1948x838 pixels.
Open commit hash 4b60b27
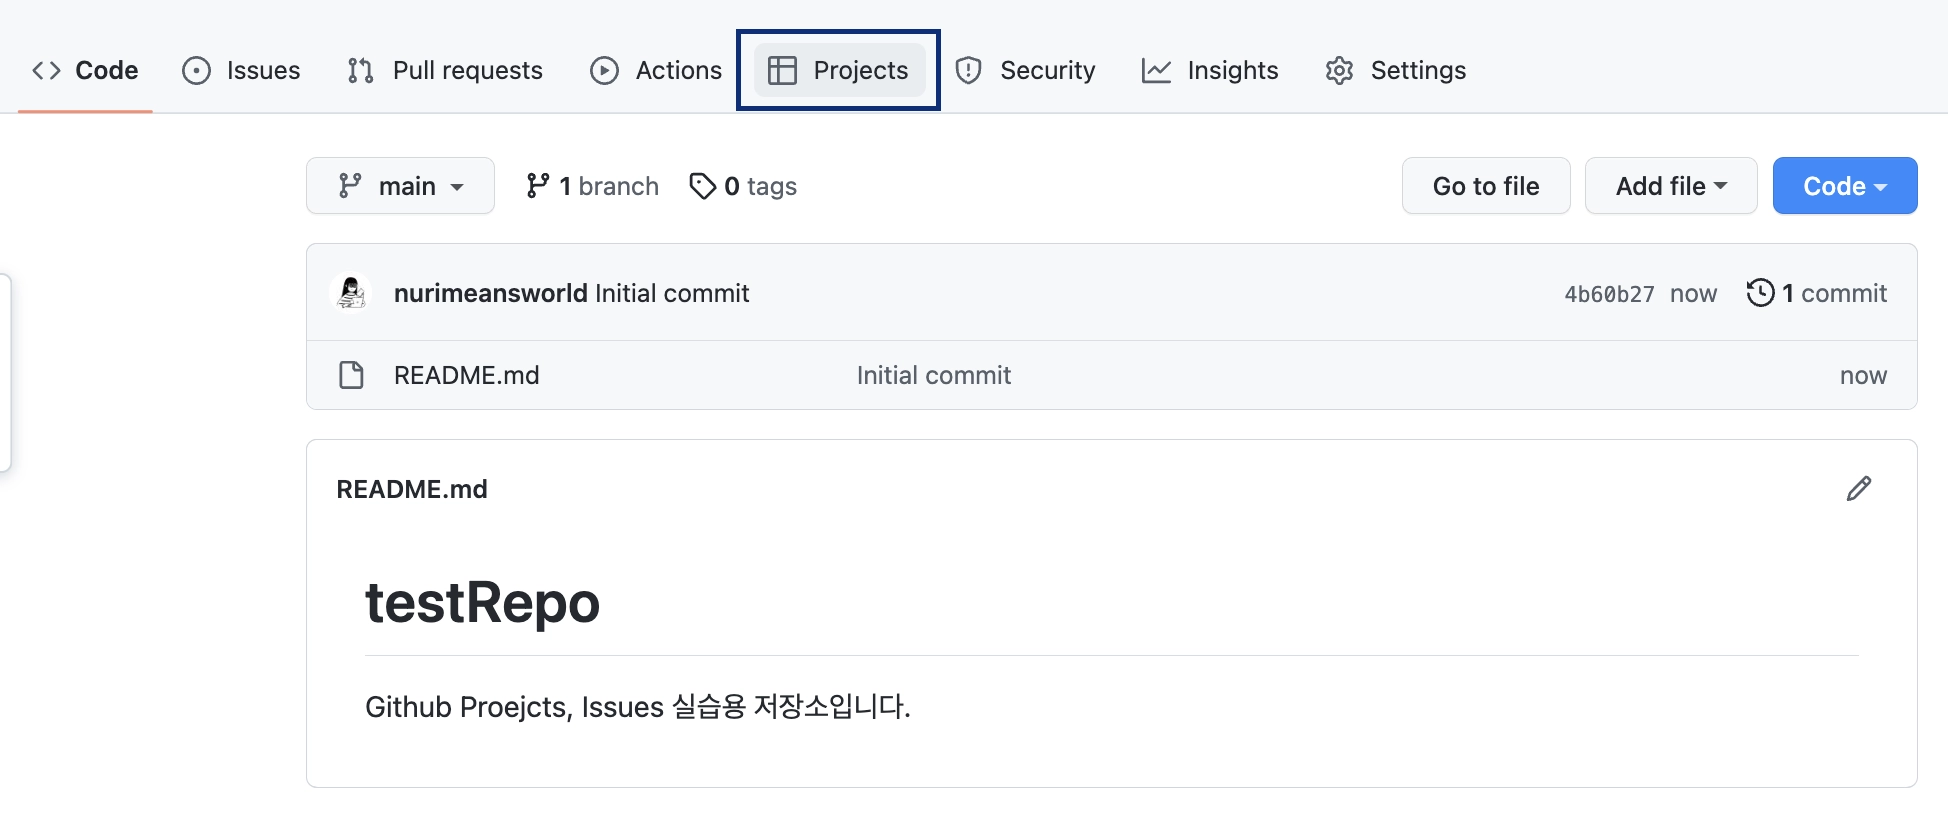[x=1609, y=294]
